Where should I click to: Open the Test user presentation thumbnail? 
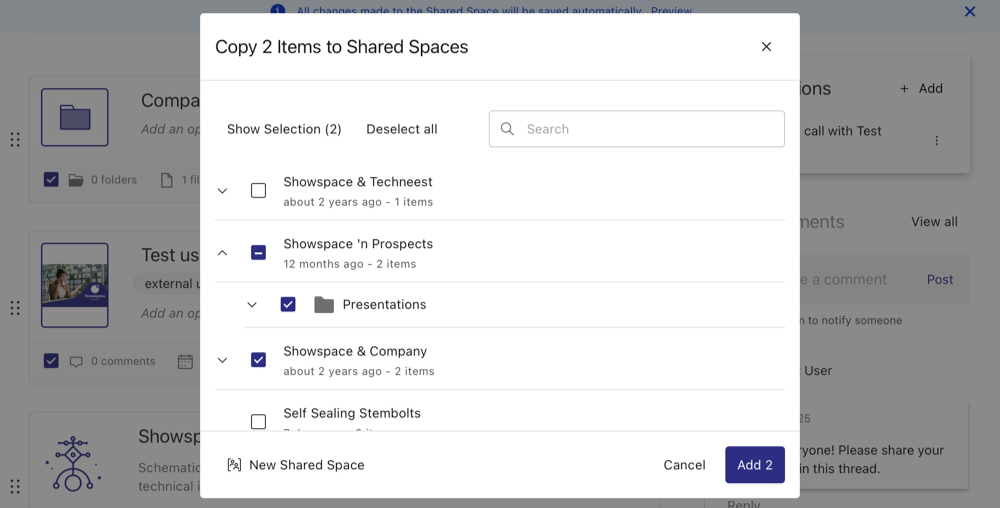[75, 285]
